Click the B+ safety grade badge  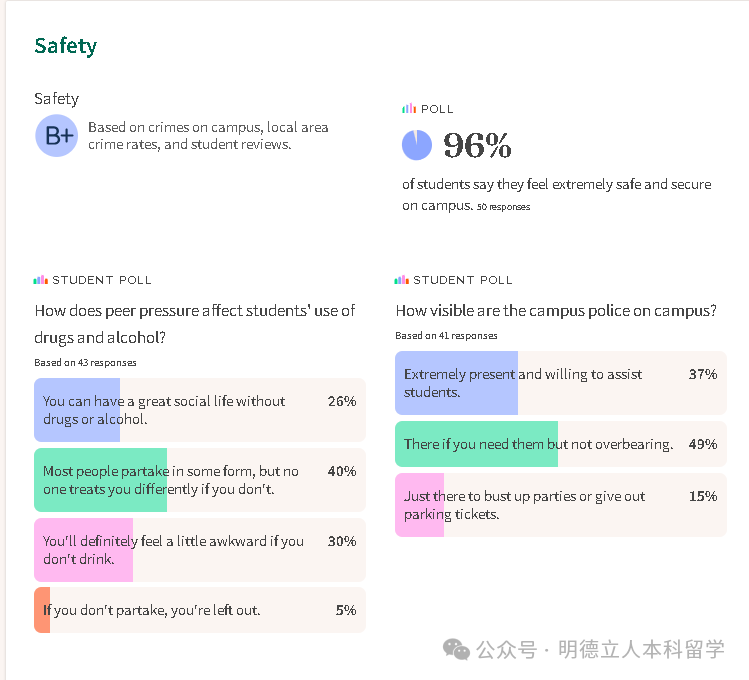[x=57, y=137]
